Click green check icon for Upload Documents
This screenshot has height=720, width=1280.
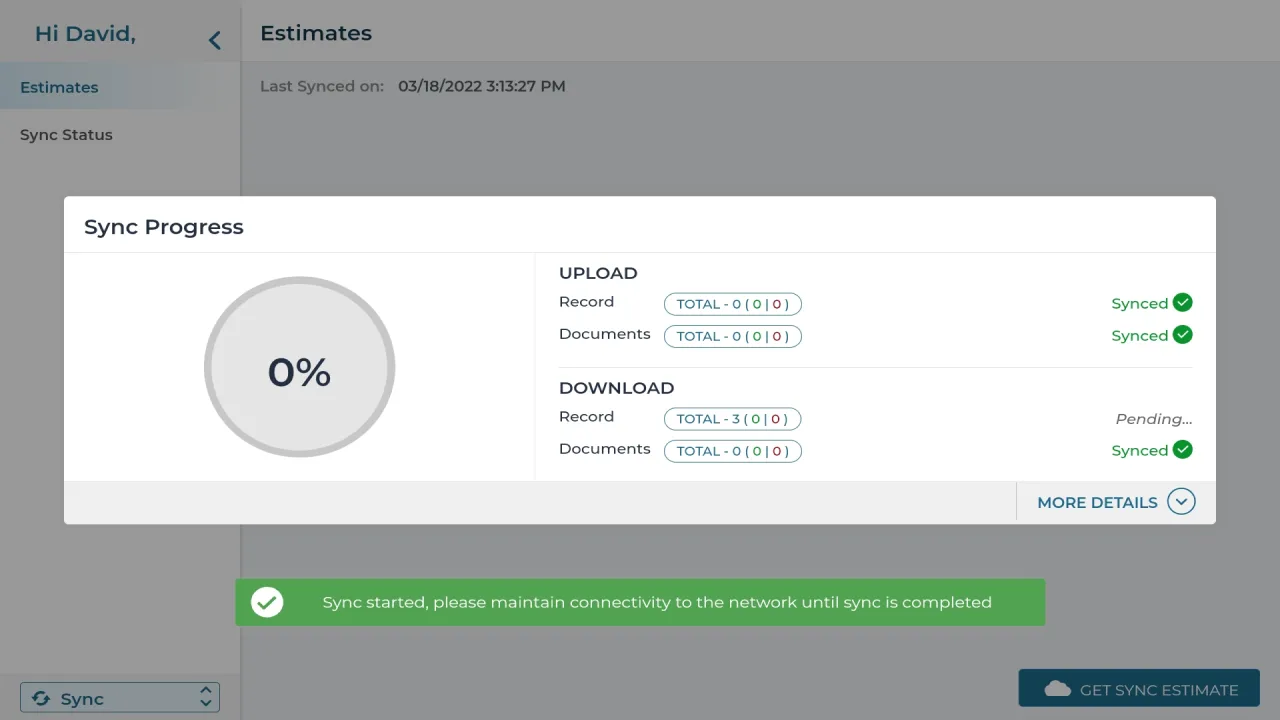pos(1183,334)
